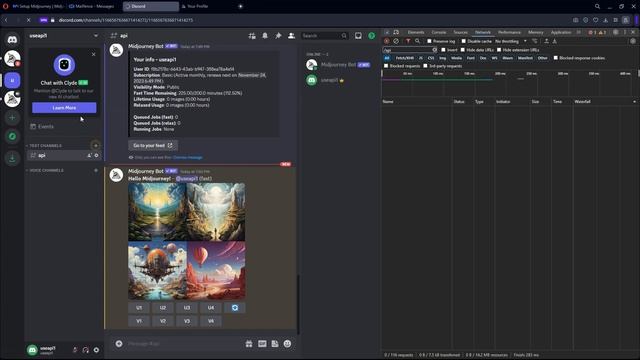Viewport: 640px width, 360px height.
Task: Toggle Preserve log checkbox
Action: point(429,41)
